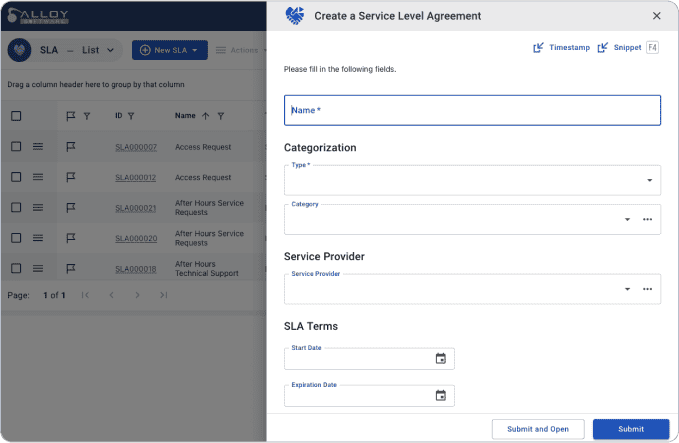679x443 pixels.
Task: Click the Name column header text
Action: coord(185,116)
